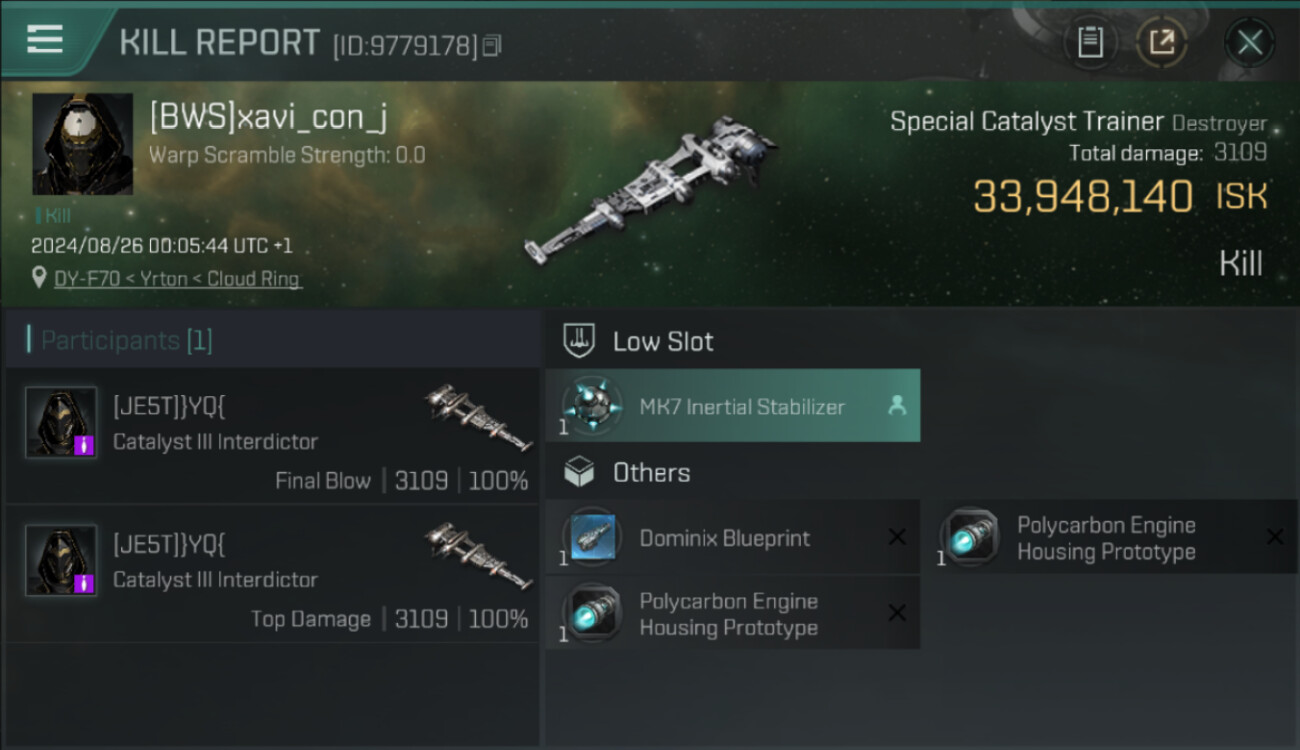The image size is (1300, 750).
Task: View xavi_con_j pilot portrait
Action: pos(82,144)
